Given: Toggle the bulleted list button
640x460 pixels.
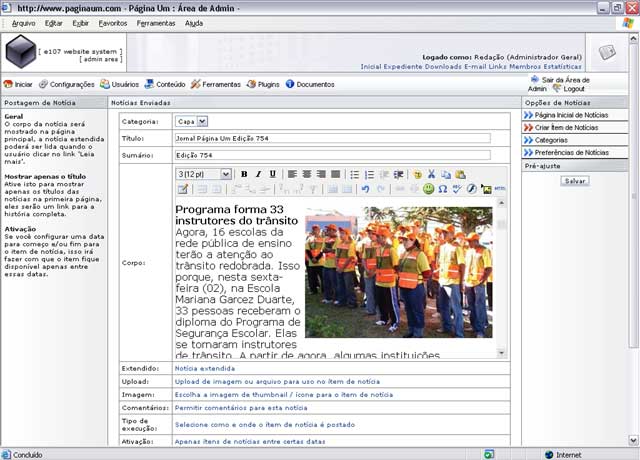Looking at the screenshot, I should click(x=355, y=174).
